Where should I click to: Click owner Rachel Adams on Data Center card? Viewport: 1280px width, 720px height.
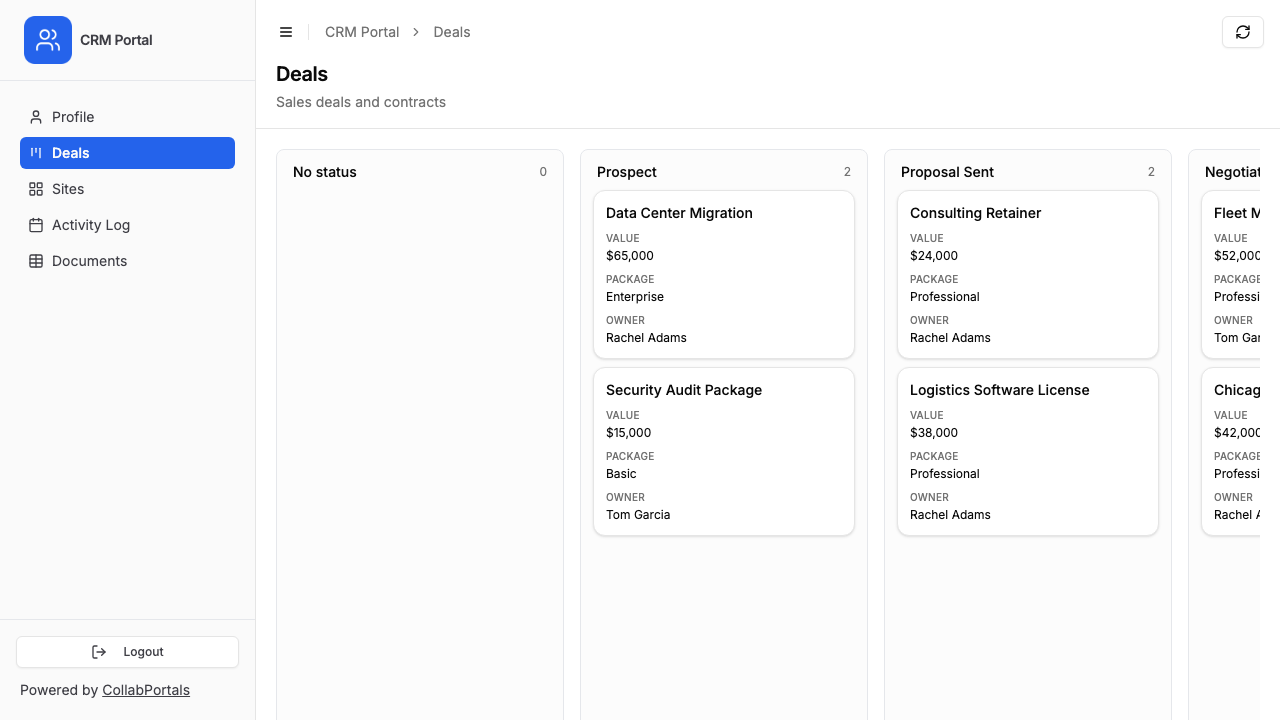click(646, 338)
